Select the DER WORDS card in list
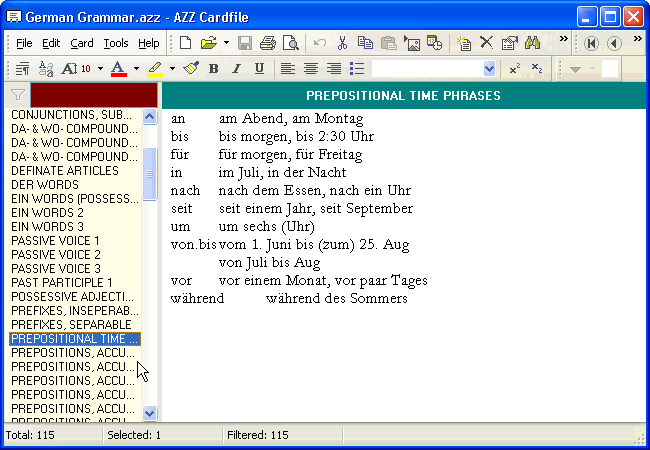This screenshot has width=650, height=450. click(45, 185)
